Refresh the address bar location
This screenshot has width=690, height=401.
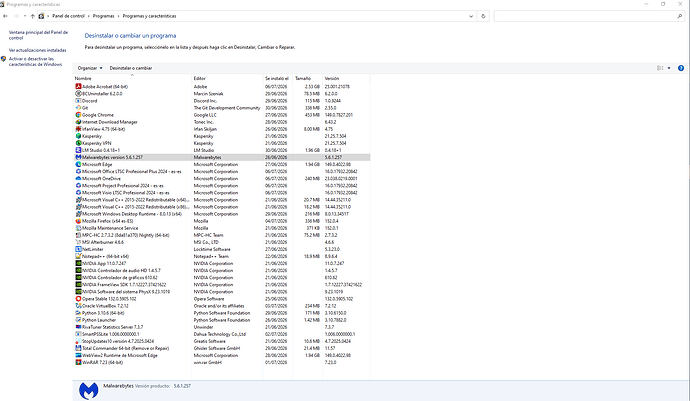click(483, 16)
